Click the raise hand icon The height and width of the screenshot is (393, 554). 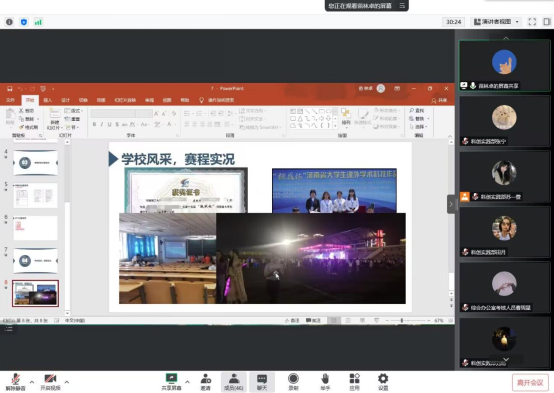tap(325, 382)
